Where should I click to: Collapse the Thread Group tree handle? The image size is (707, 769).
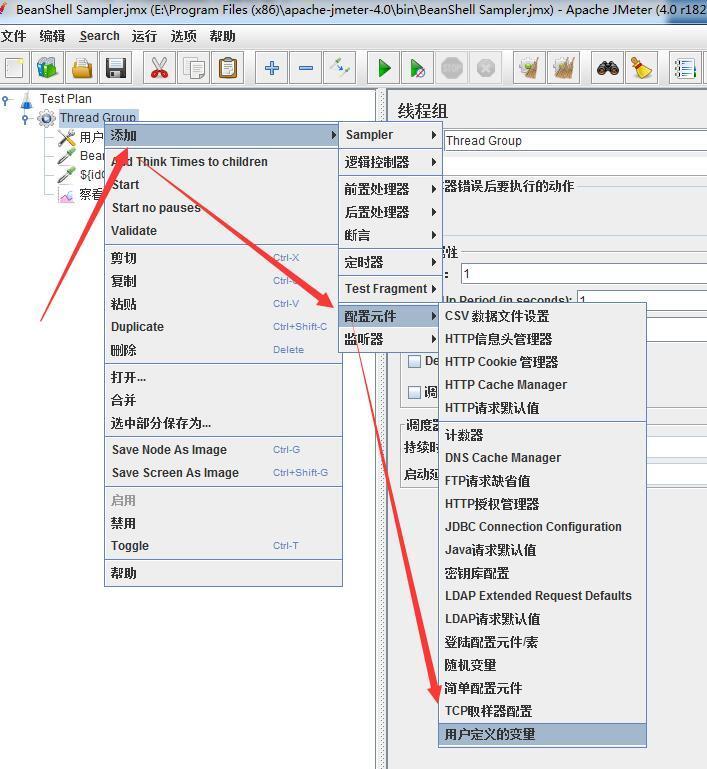[x=25, y=119]
